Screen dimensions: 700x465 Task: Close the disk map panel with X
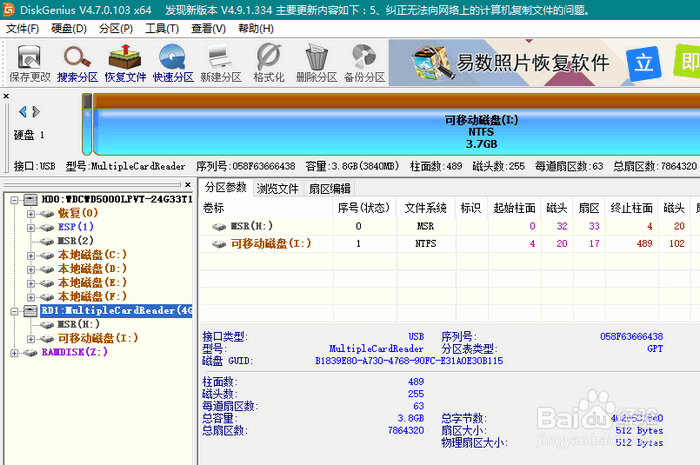[6, 96]
